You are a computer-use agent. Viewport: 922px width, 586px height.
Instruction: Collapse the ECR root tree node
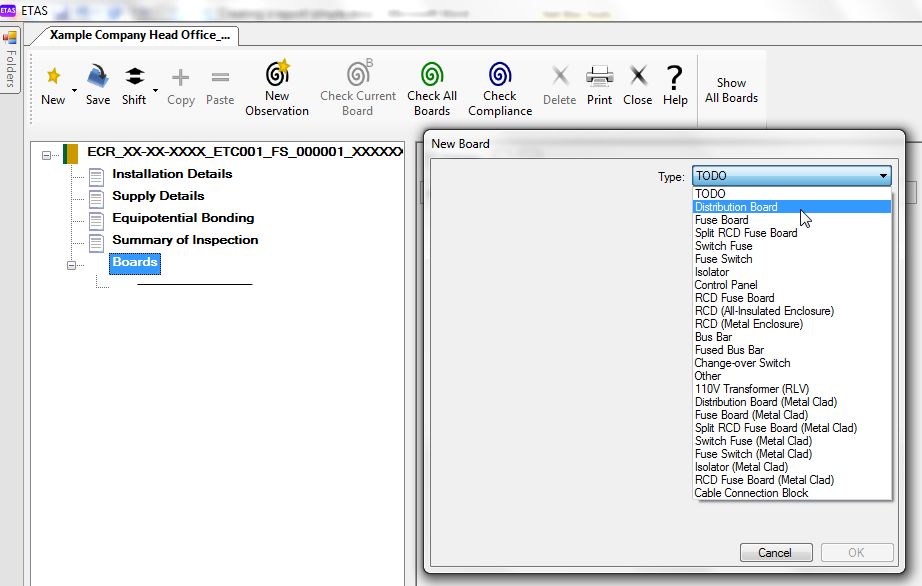coord(46,155)
